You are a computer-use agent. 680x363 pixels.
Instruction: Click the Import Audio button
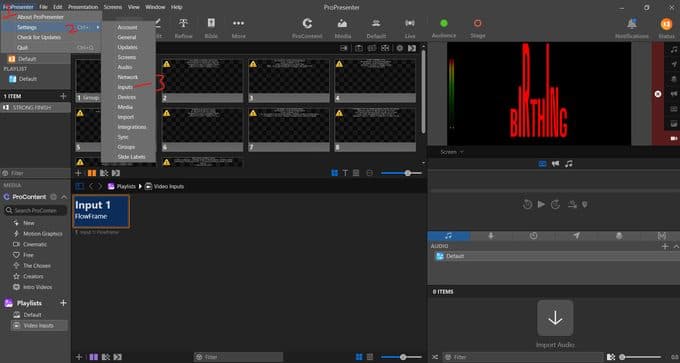point(555,319)
